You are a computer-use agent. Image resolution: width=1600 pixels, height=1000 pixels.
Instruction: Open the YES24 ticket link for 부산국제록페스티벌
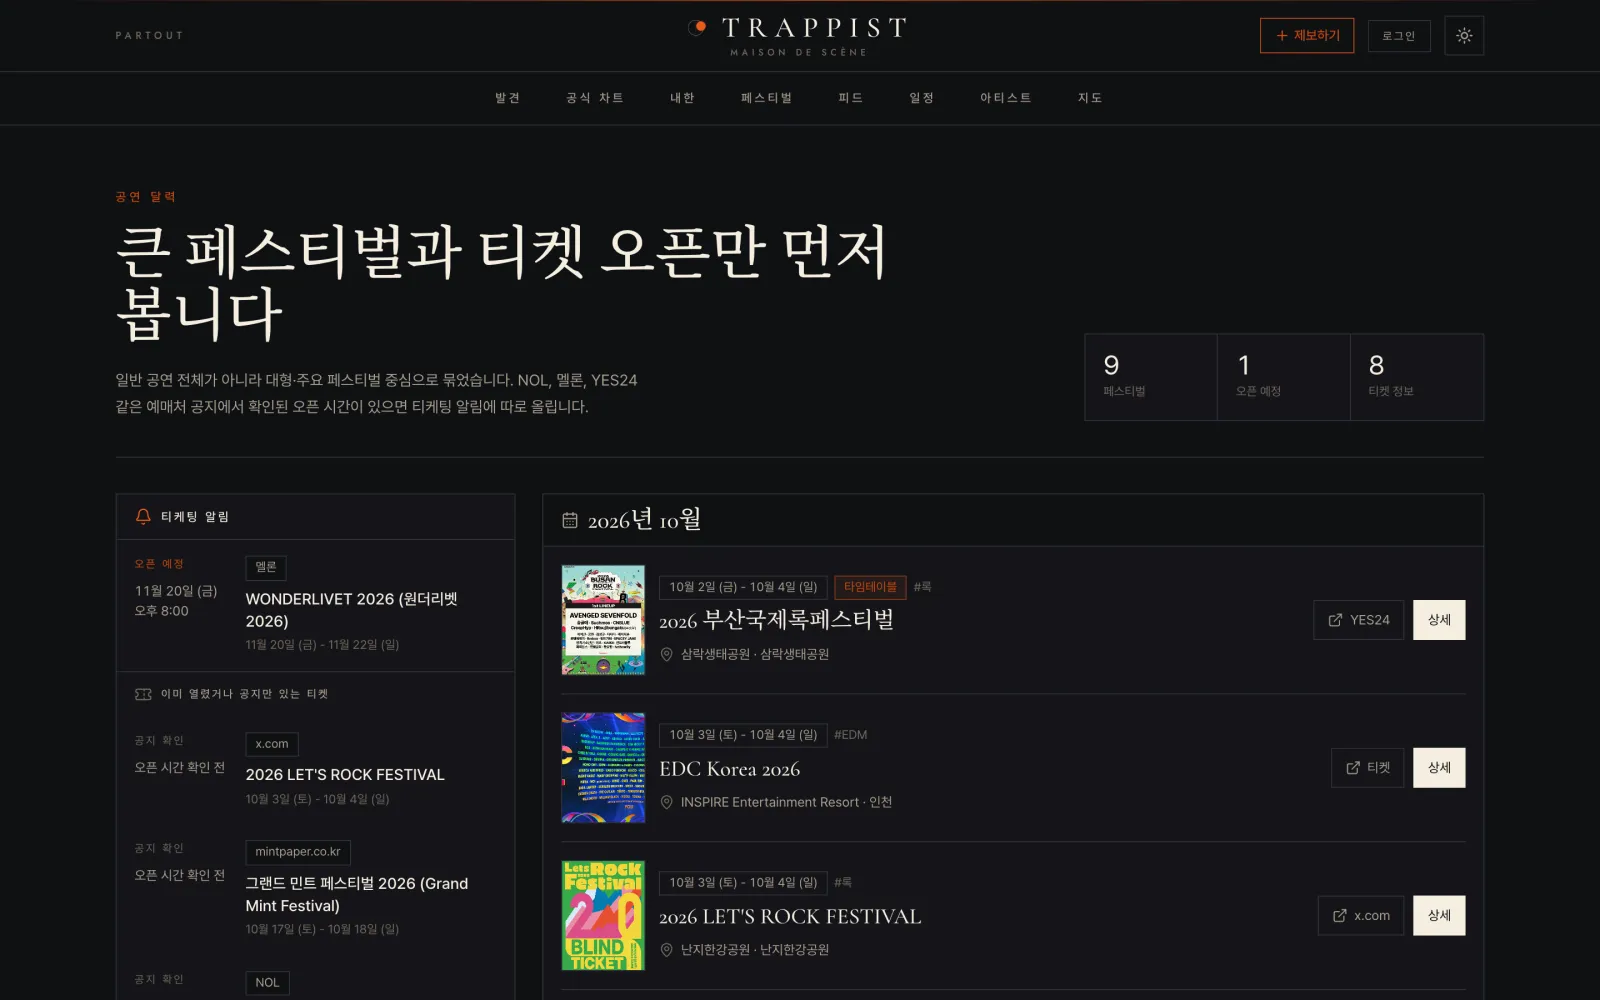[x=1359, y=620]
